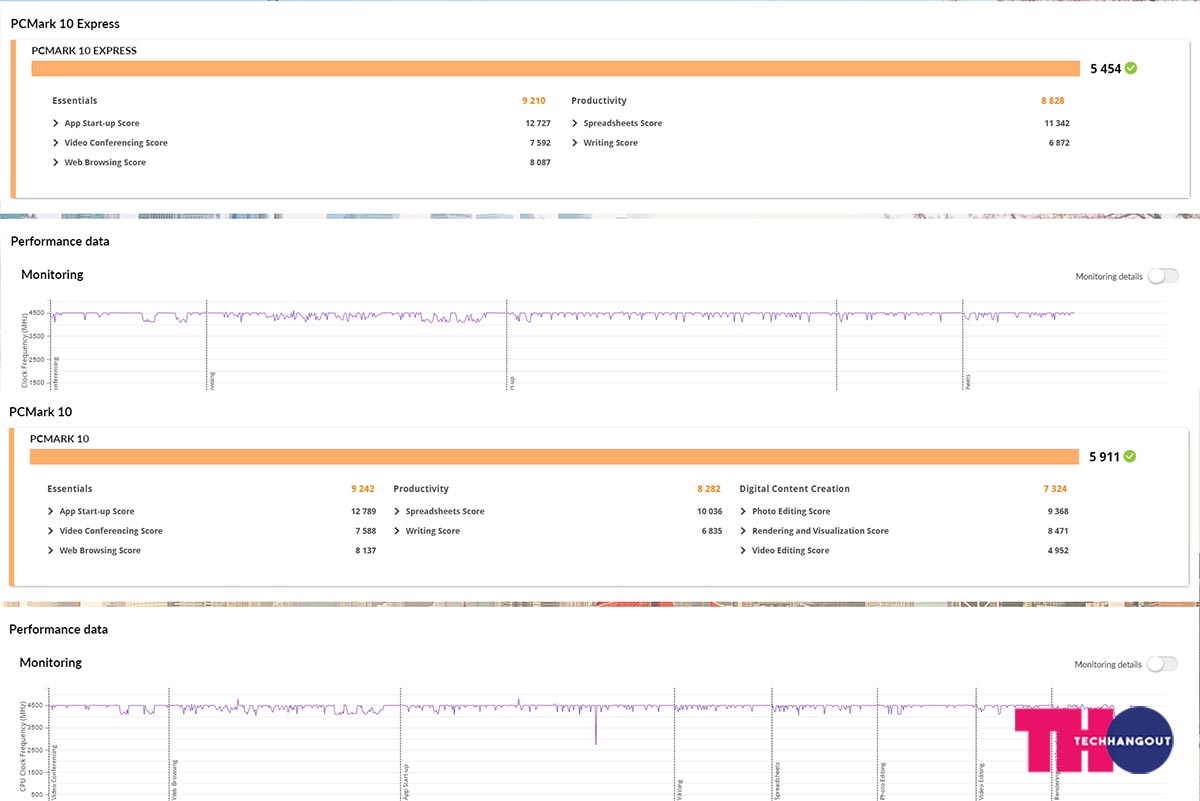Image resolution: width=1200 pixels, height=801 pixels.
Task: Click the Web Browsing value 8 087
Action: click(540, 162)
